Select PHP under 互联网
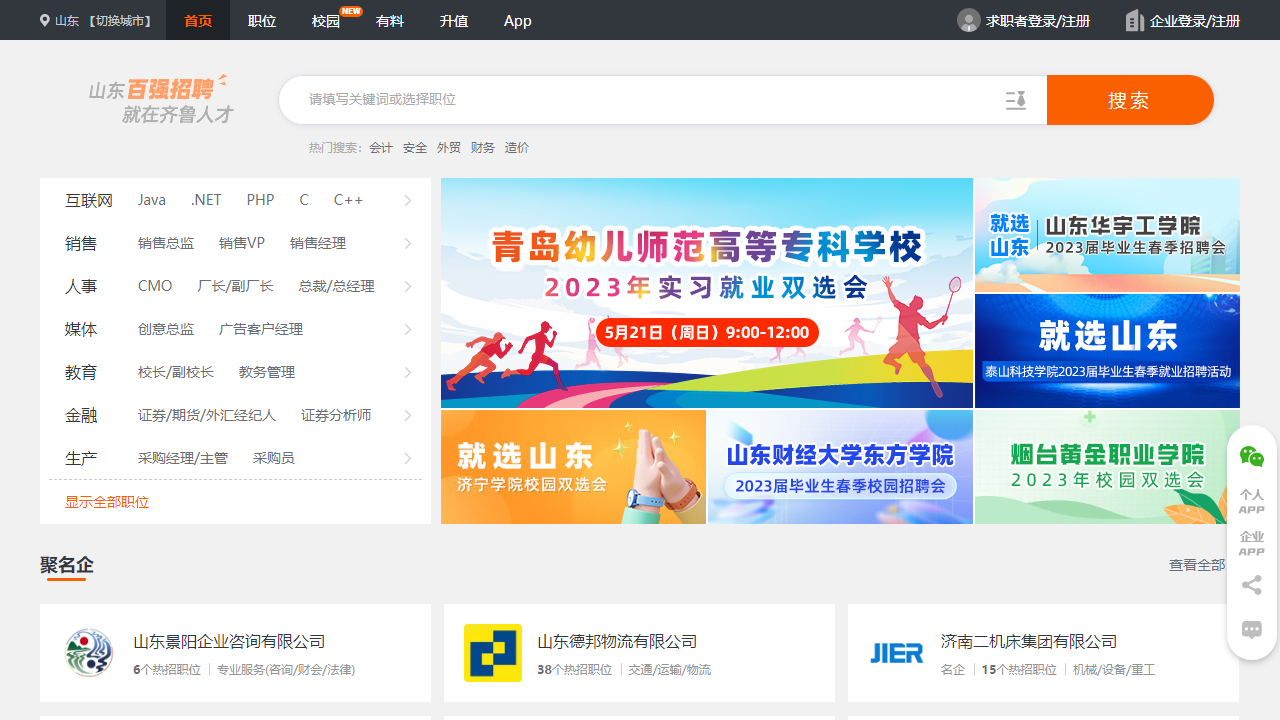The image size is (1280, 720). point(260,201)
